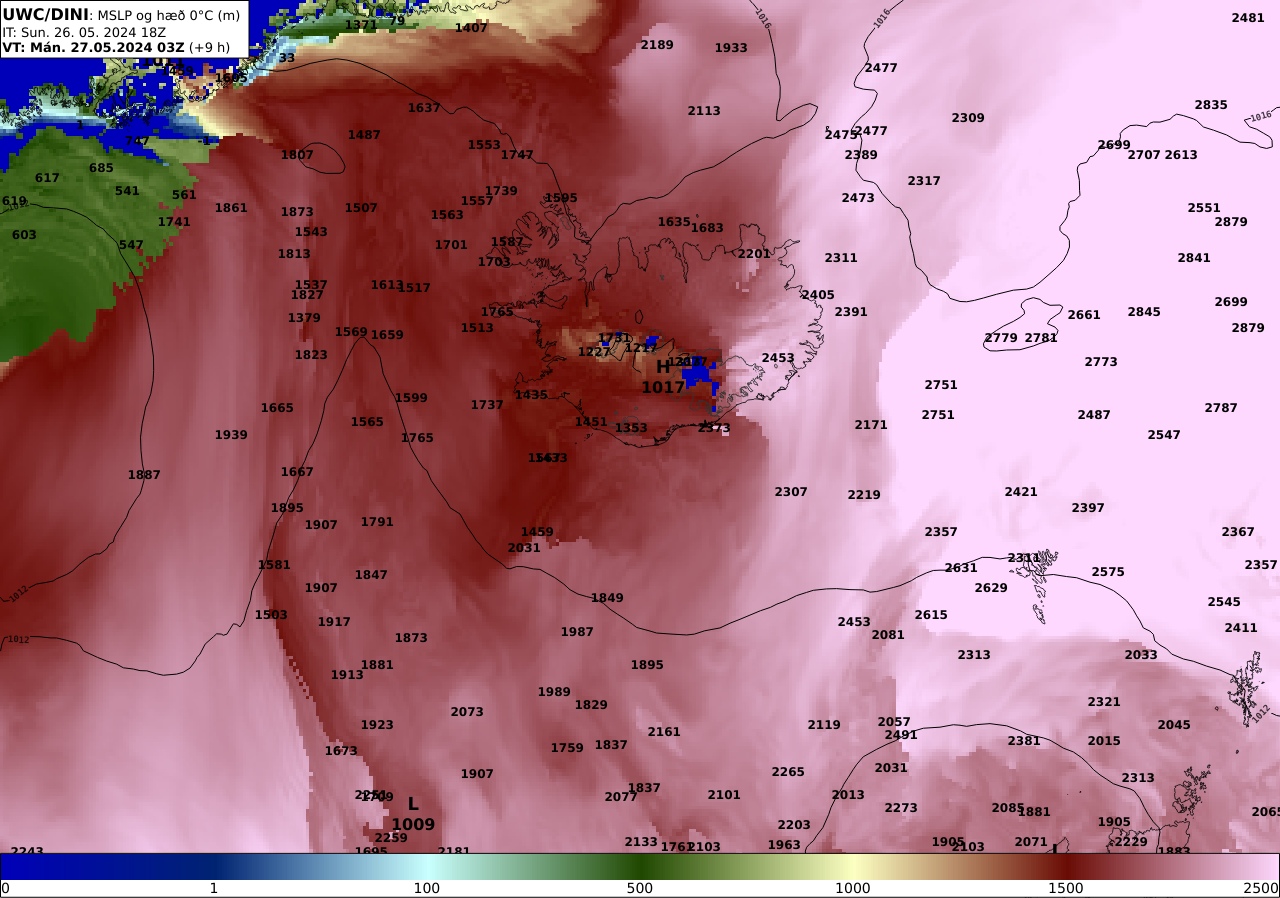Viewport: 1280px width, 898px height.
Task: Click the map value "2119"
Action: click(x=824, y=725)
